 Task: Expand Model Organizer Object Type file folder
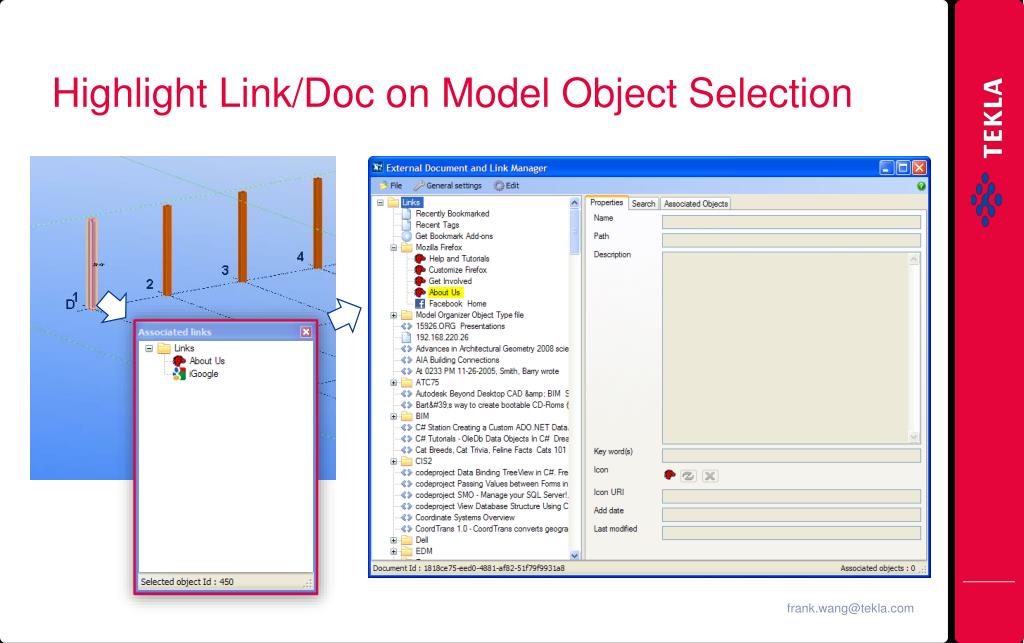pyautogui.click(x=394, y=315)
